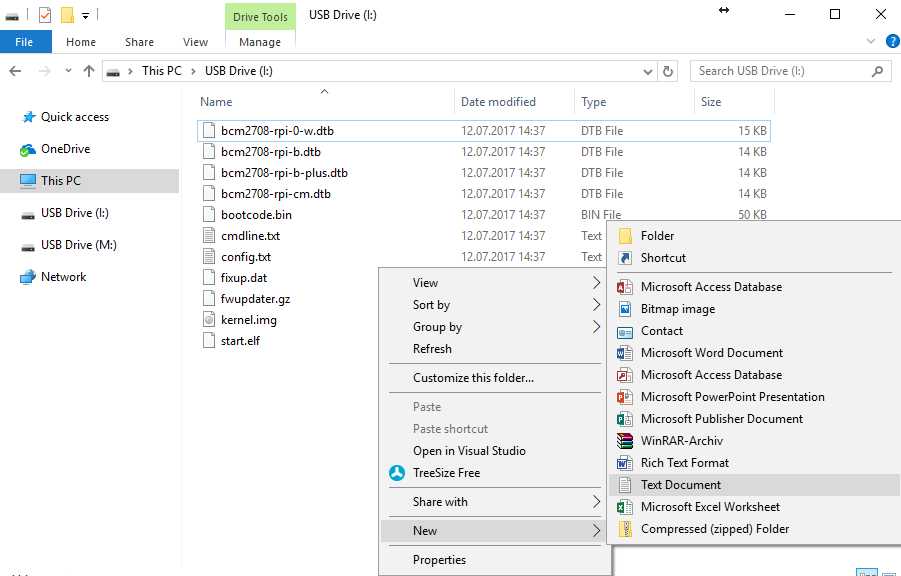Screen dimensions: 901x576
Task: Click the New folder icon in quick access toolbar
Action: click(x=67, y=15)
